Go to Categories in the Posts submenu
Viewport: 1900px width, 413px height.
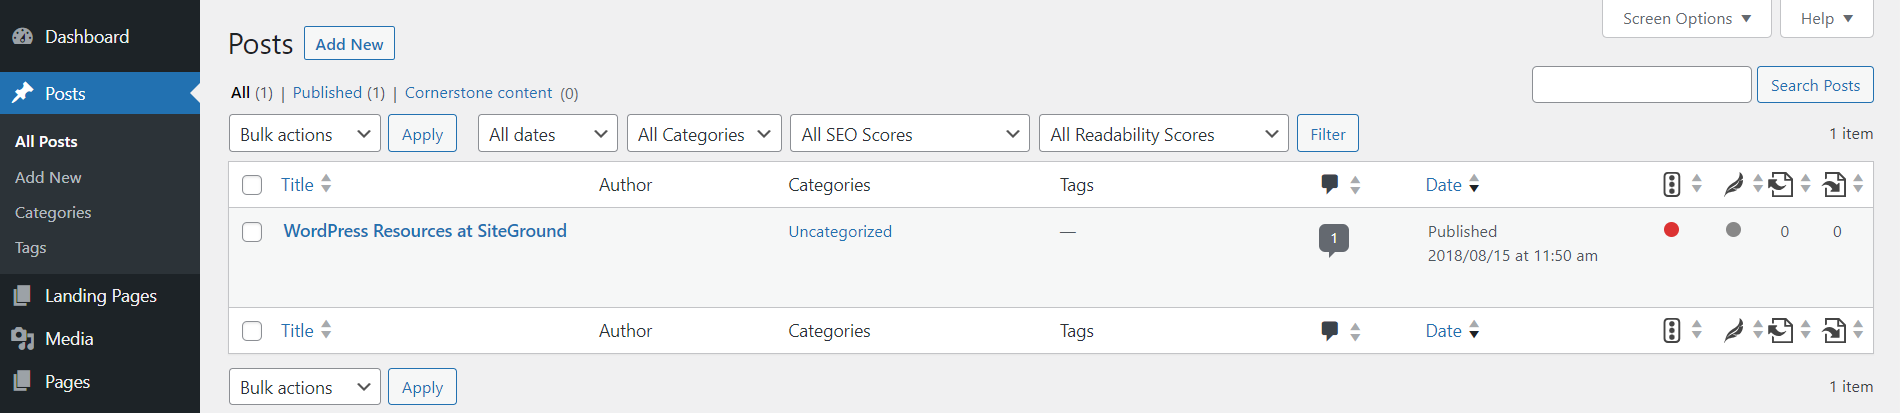tap(53, 213)
